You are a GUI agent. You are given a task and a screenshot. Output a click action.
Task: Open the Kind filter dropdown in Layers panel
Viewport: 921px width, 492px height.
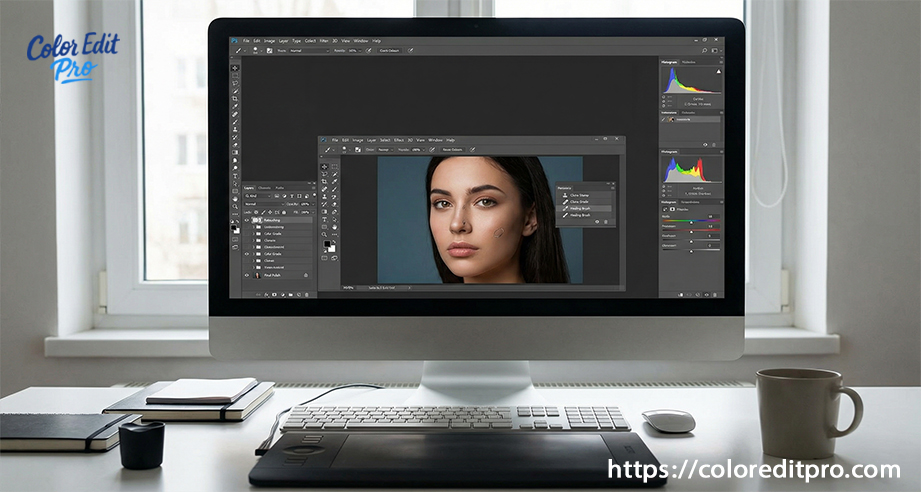[x=258, y=196]
